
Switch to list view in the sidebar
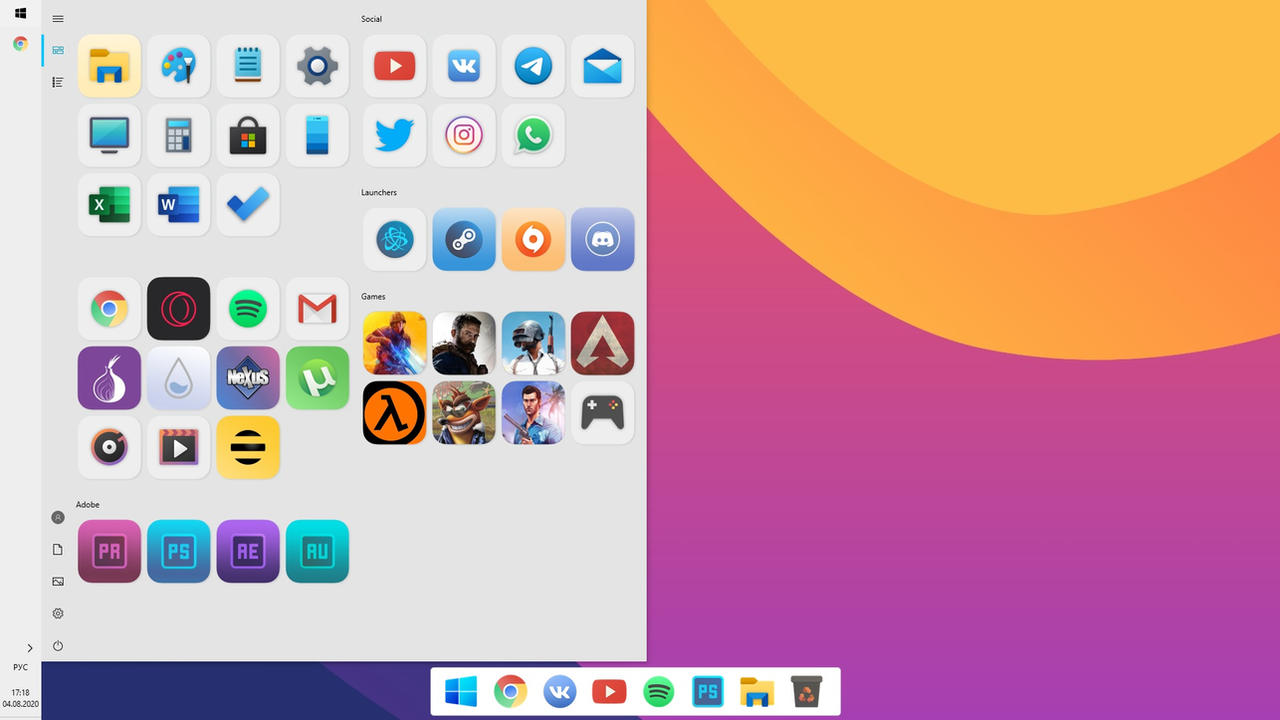pyautogui.click(x=57, y=82)
